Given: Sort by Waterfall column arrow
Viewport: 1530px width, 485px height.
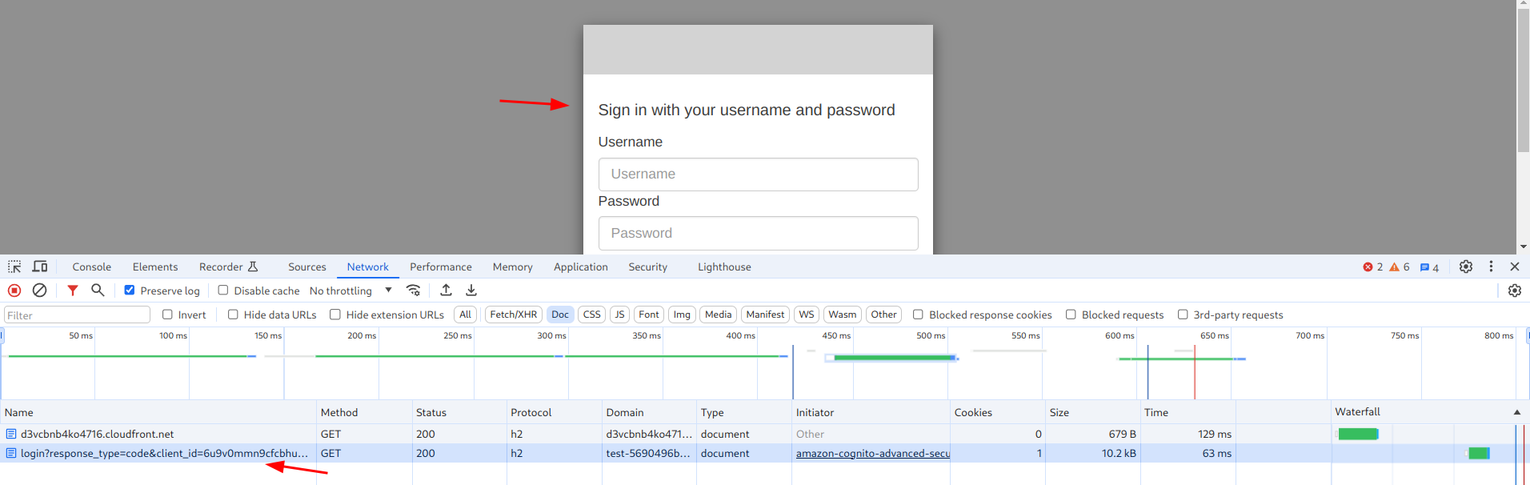Looking at the screenshot, I should point(1516,412).
